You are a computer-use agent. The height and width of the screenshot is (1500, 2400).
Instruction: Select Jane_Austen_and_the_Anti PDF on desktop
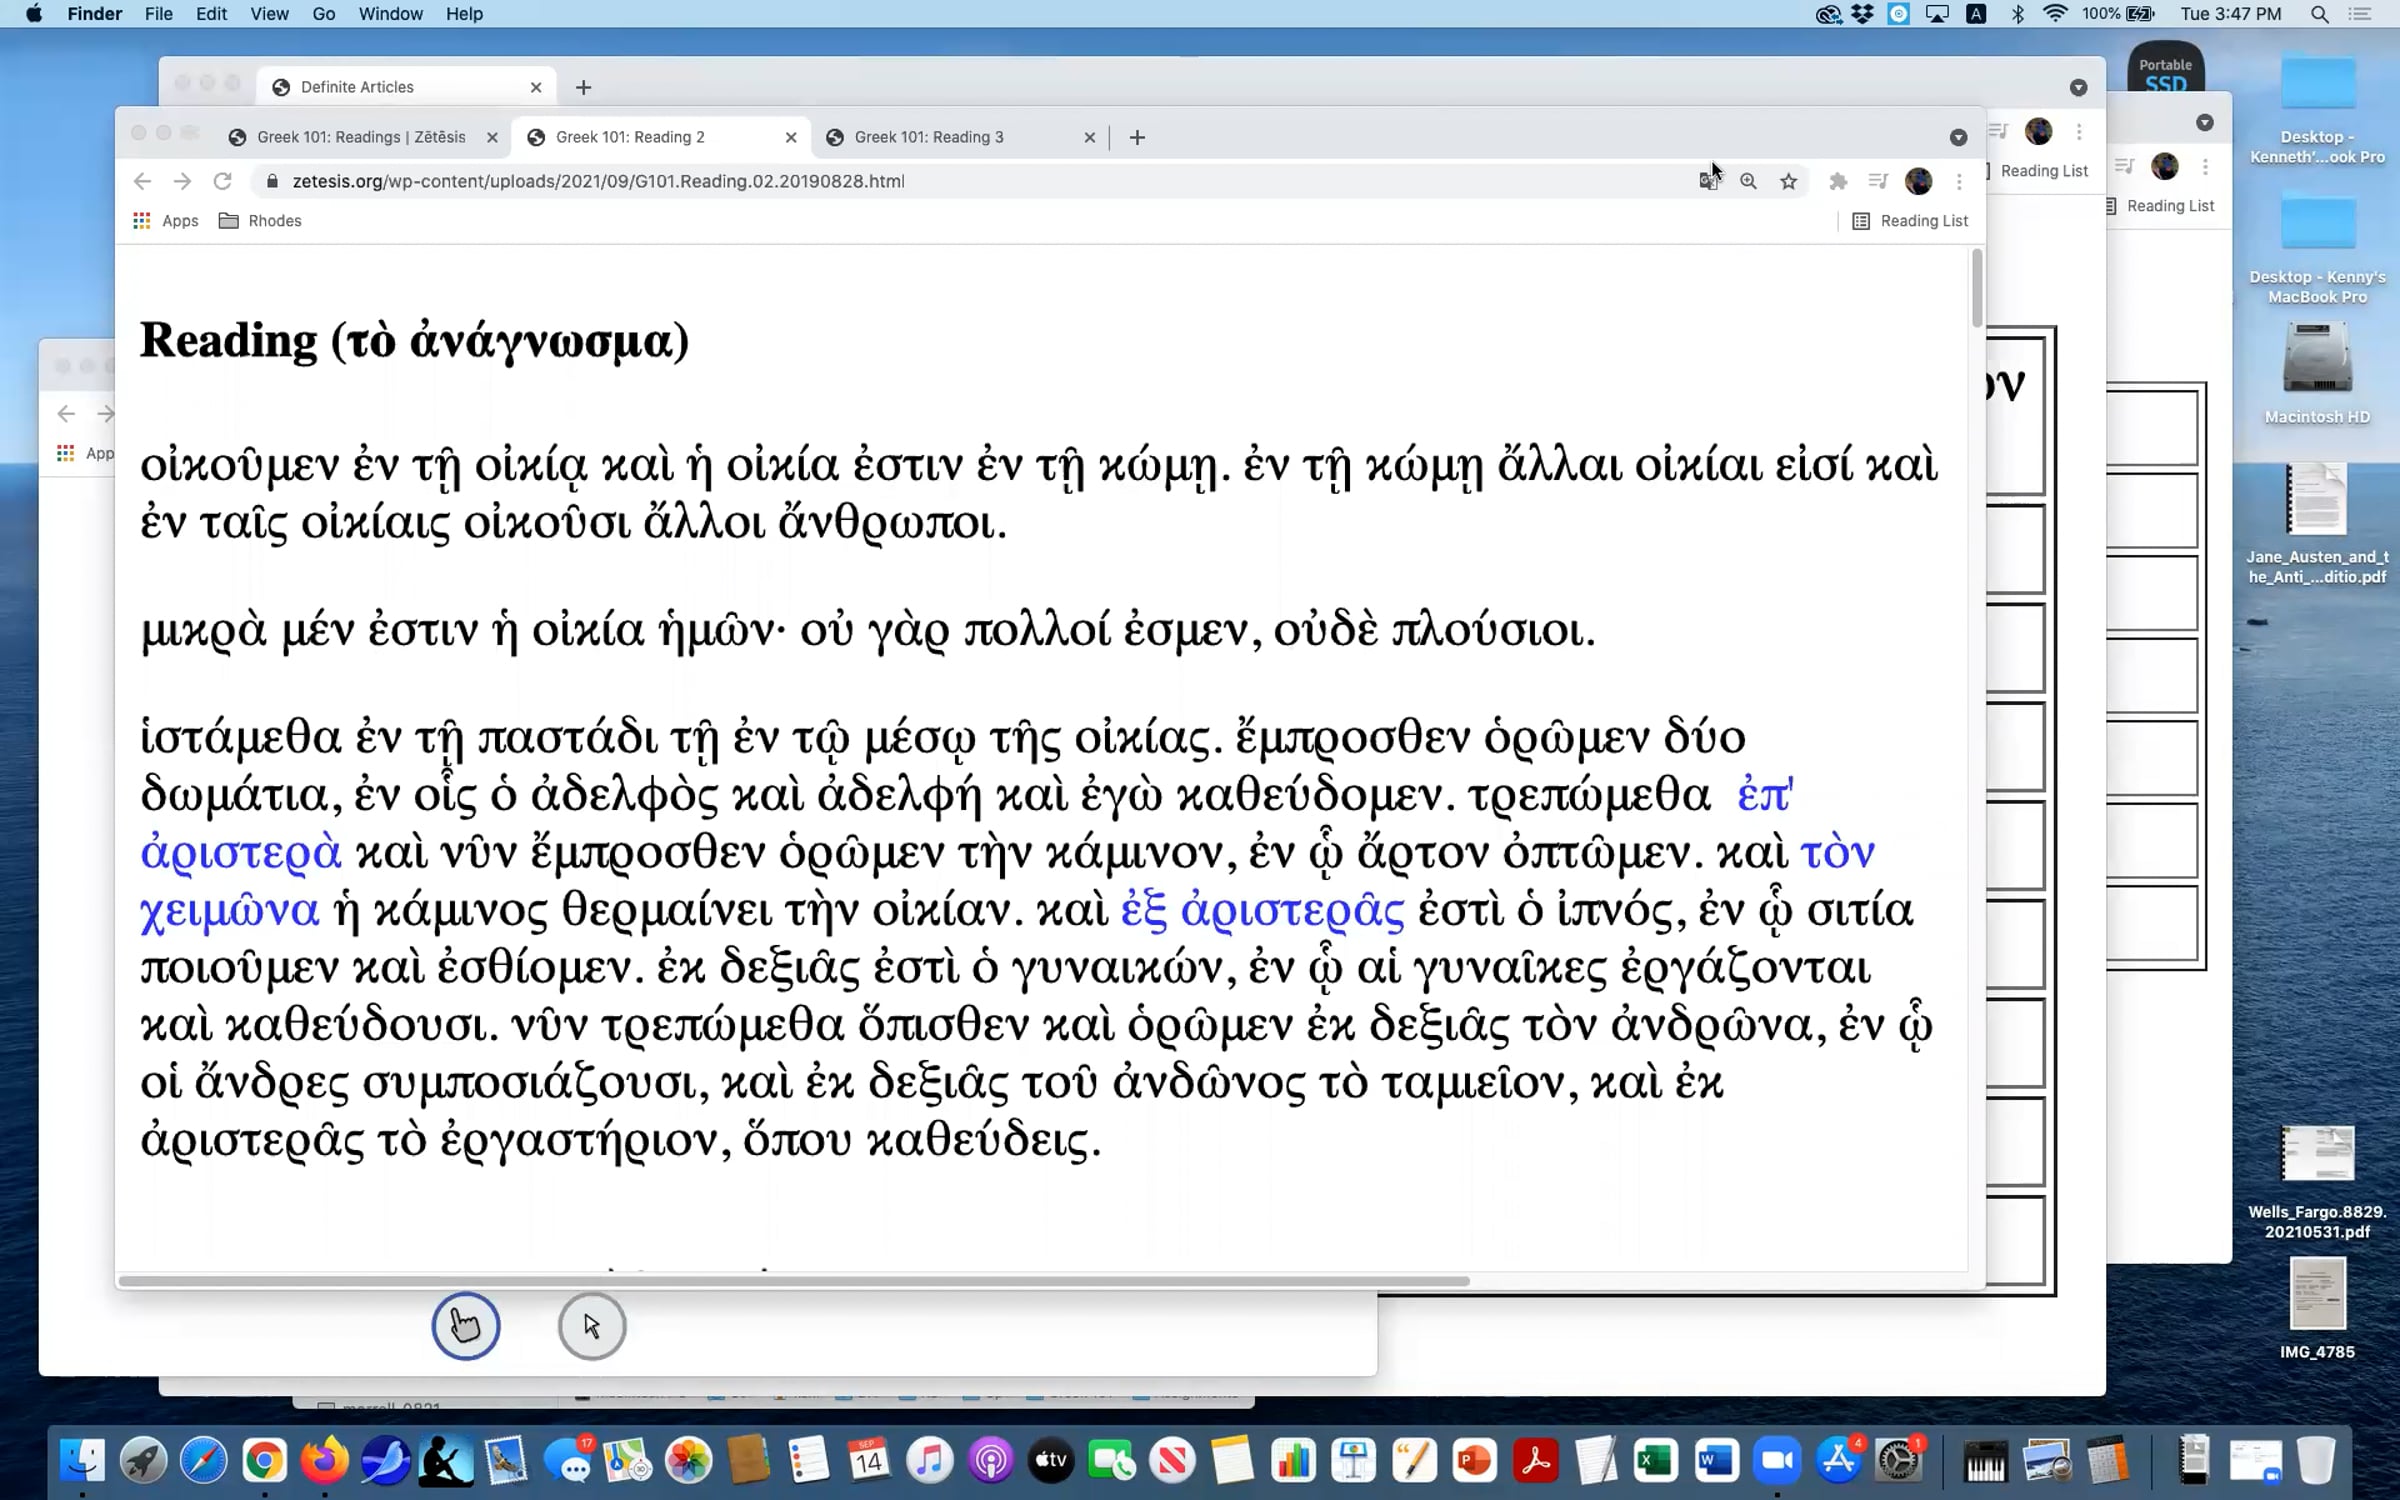(x=2317, y=524)
